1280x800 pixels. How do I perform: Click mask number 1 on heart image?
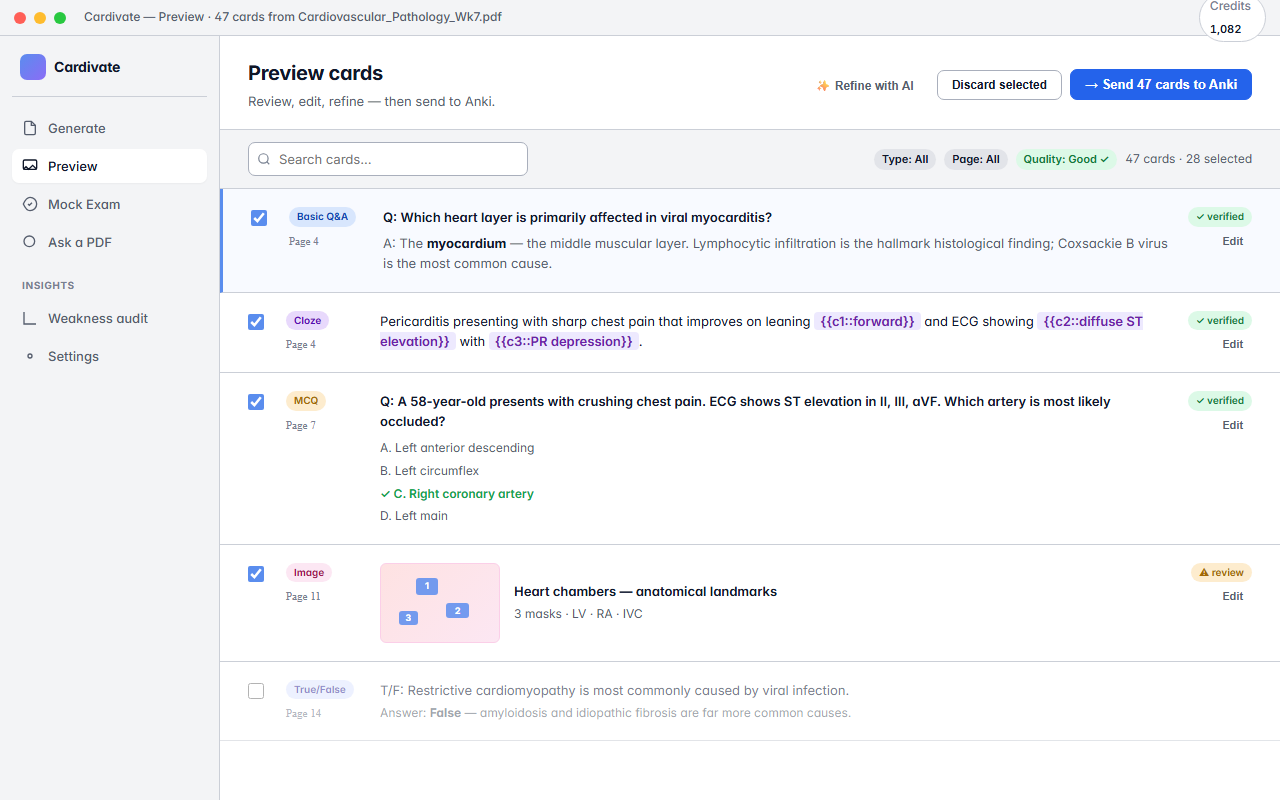tap(427, 586)
